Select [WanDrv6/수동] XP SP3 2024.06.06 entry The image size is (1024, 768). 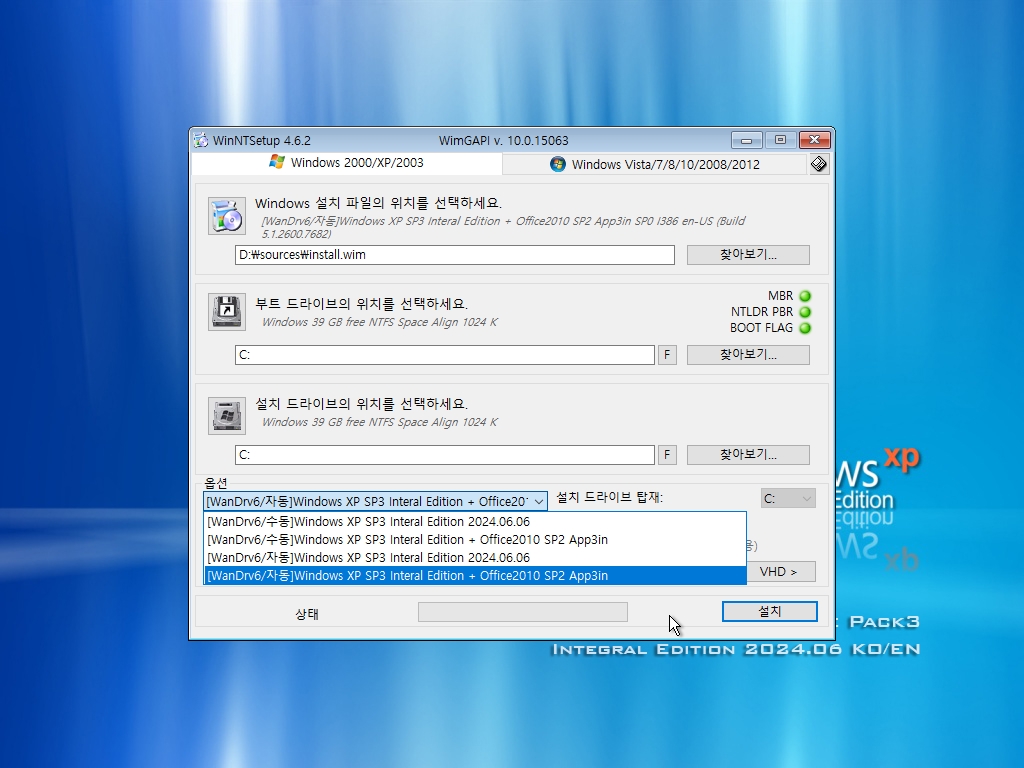pos(475,522)
